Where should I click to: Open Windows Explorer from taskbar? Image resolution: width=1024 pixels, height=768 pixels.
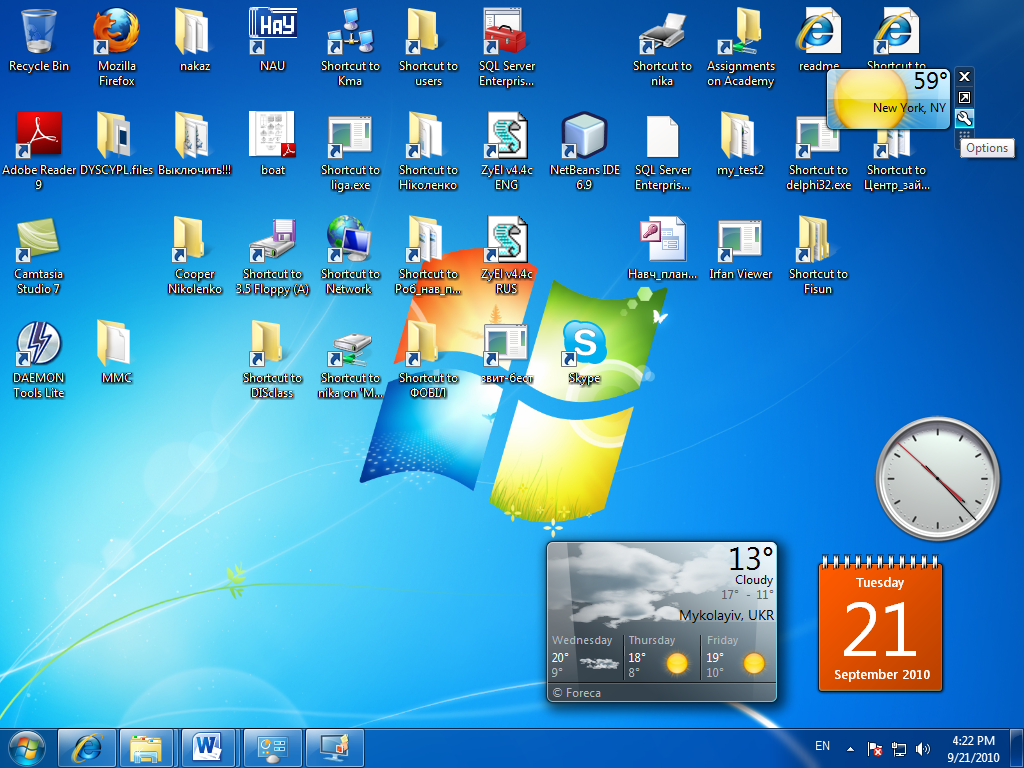pos(146,748)
